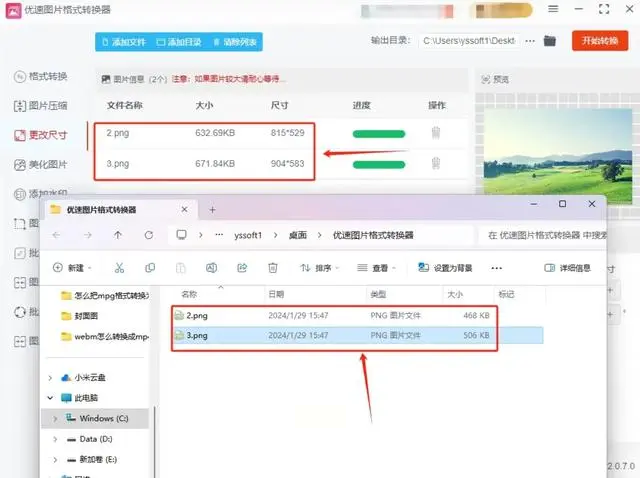Delete the 2.png row with its trash icon
The height and width of the screenshot is (478, 640).
coord(436,133)
